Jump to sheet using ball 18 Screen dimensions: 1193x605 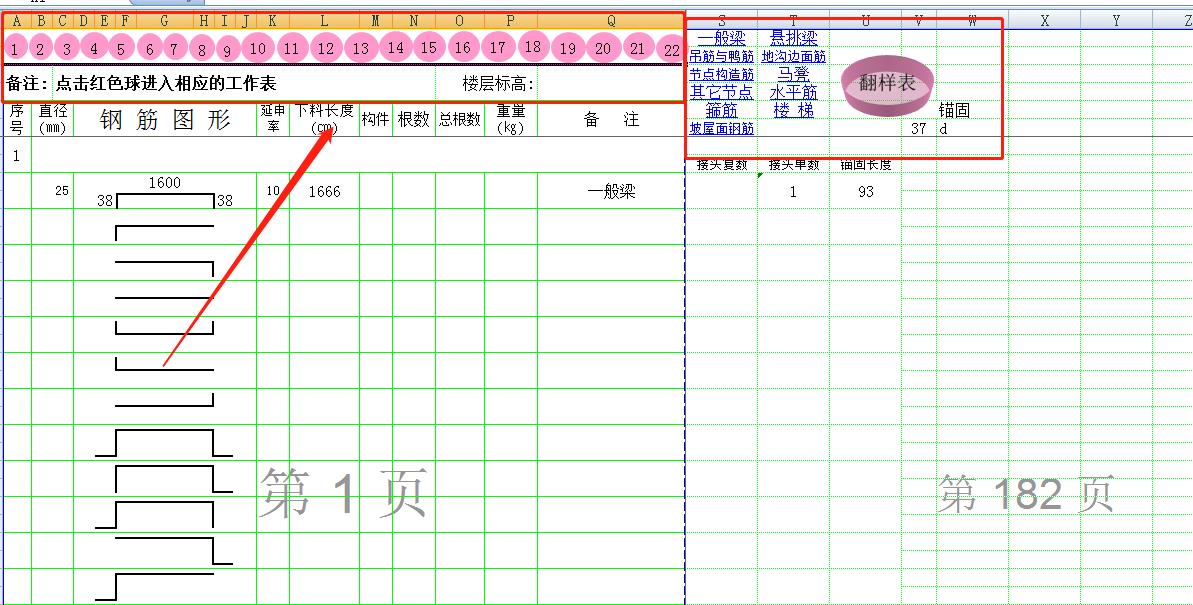(532, 47)
